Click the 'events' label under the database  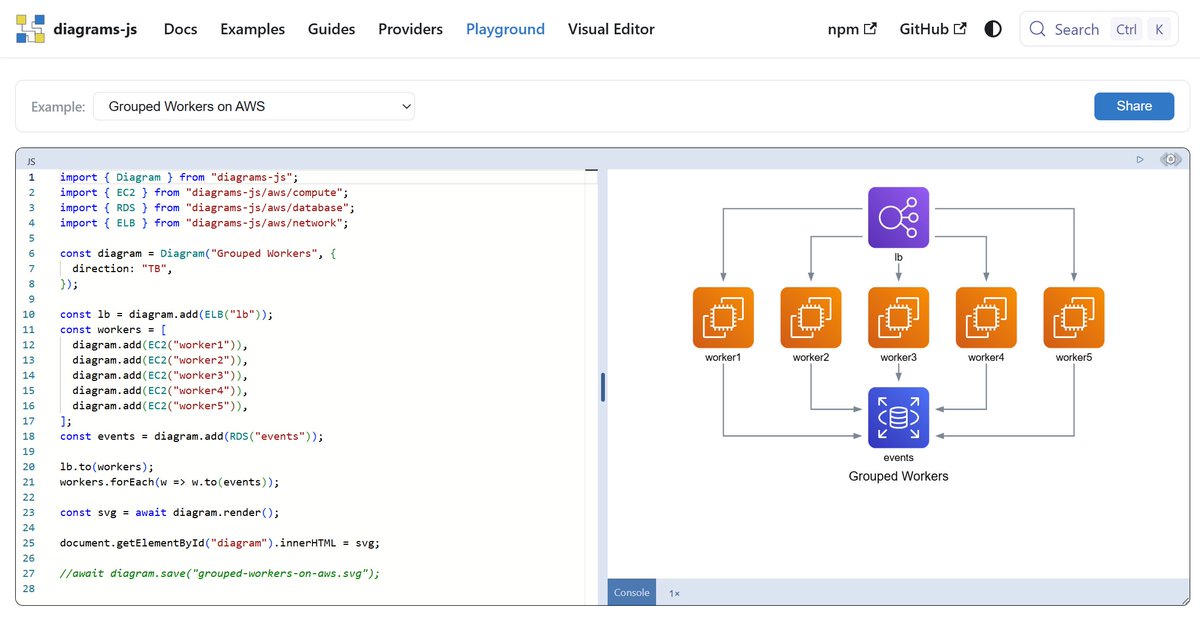[898, 457]
